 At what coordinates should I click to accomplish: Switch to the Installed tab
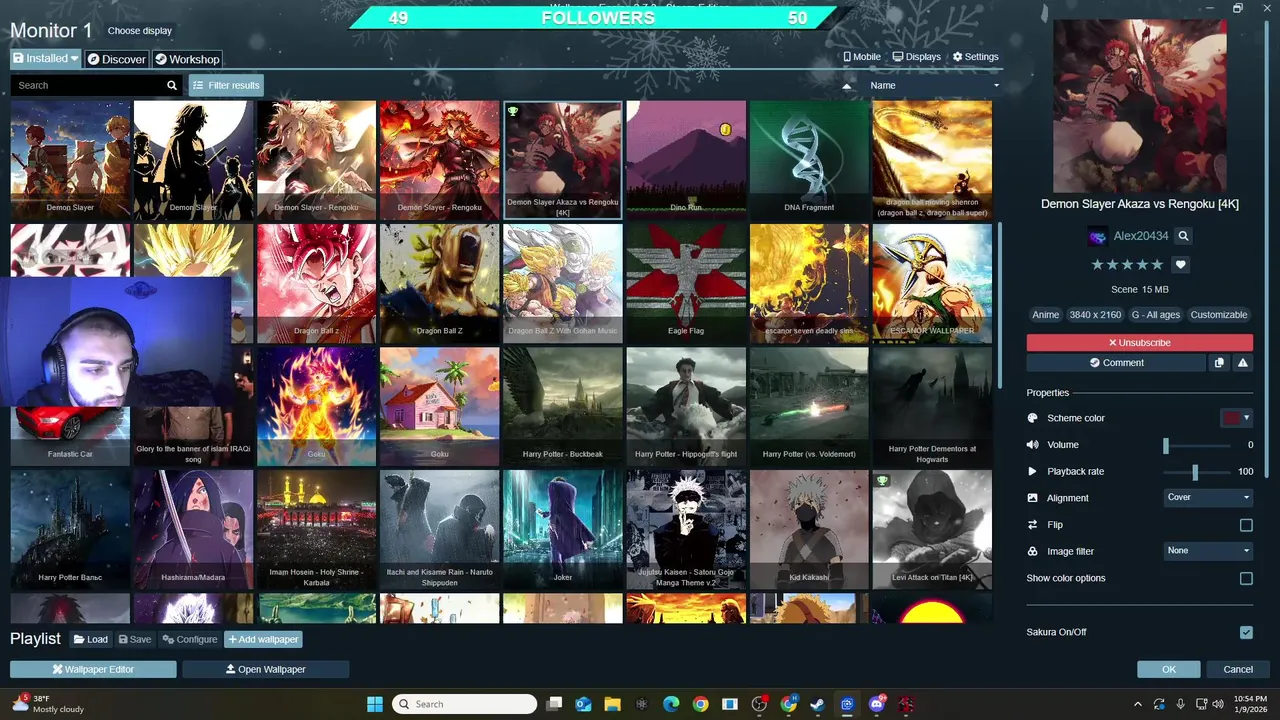46,59
